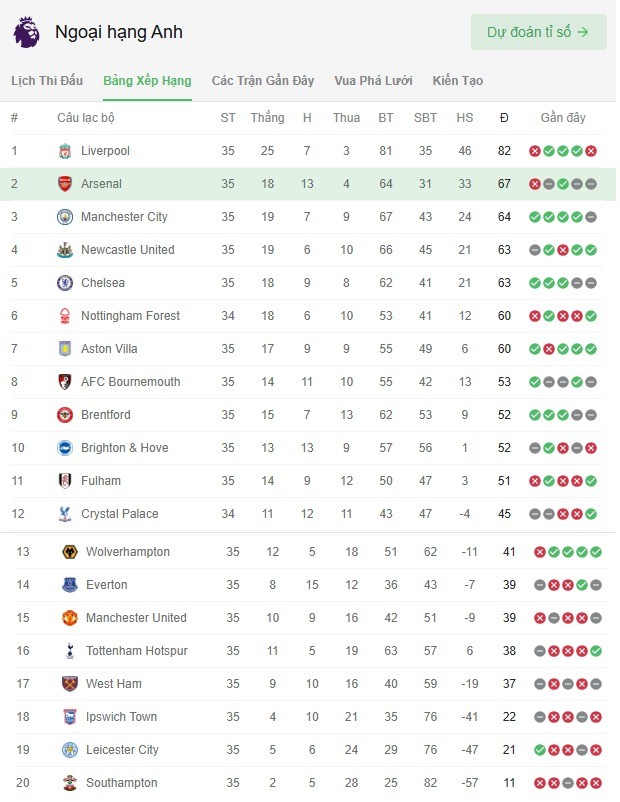Click the Chelsea club crest
This screenshot has width=620, height=802.
click(65, 283)
